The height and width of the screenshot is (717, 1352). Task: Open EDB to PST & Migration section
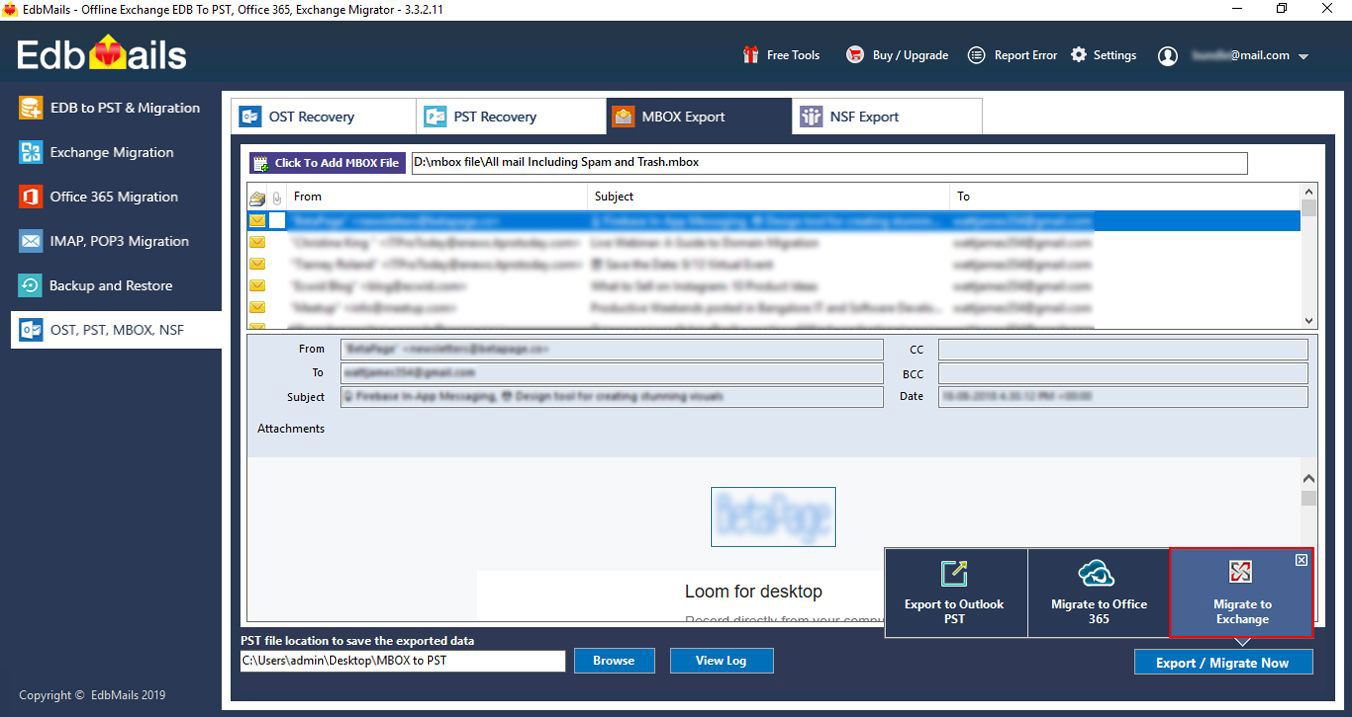[x=110, y=108]
